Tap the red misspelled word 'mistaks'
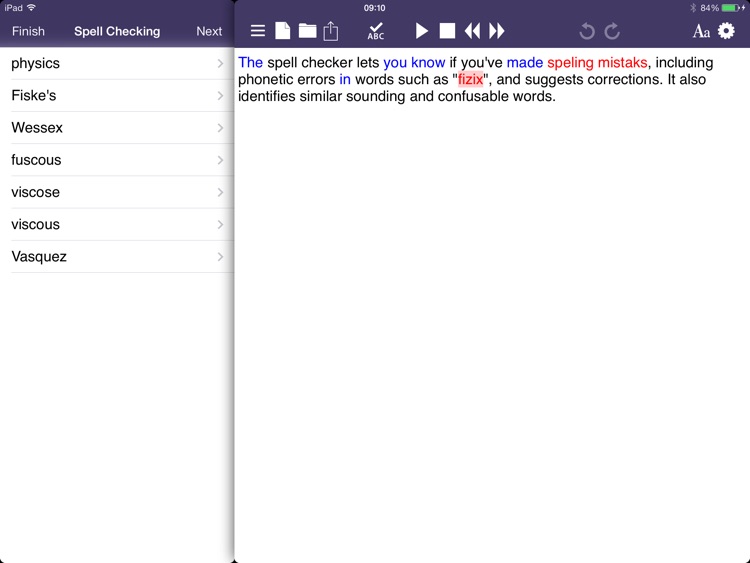The image size is (750, 563). [622, 63]
